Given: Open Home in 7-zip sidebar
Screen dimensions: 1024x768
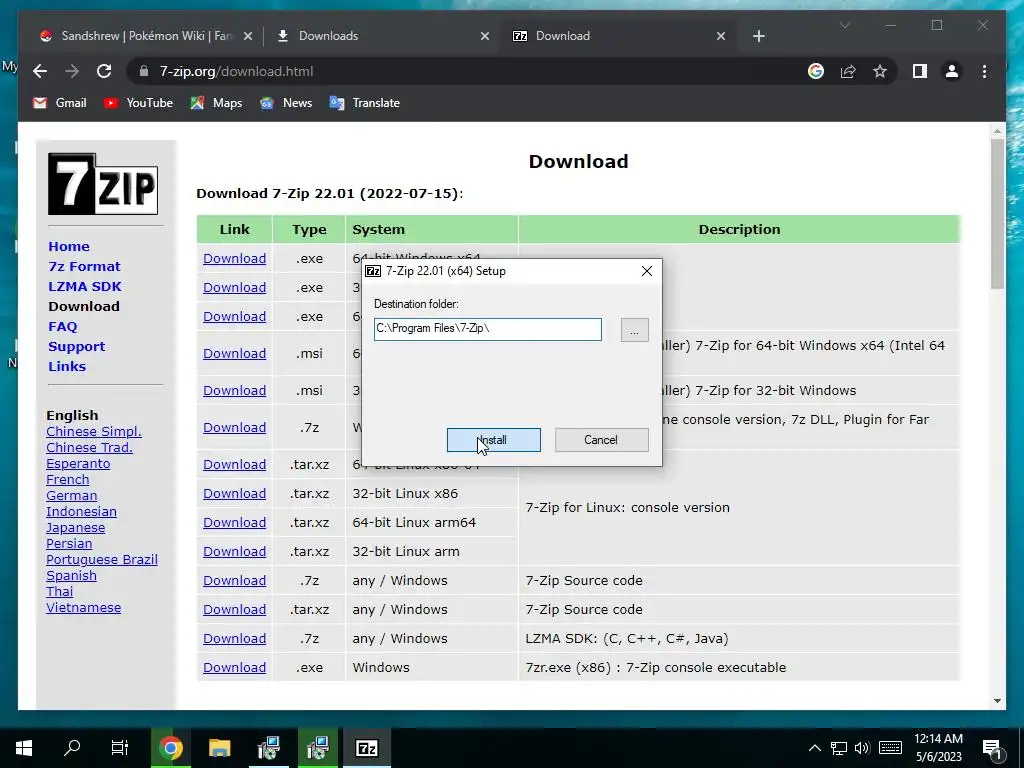Looking at the screenshot, I should coord(69,246).
